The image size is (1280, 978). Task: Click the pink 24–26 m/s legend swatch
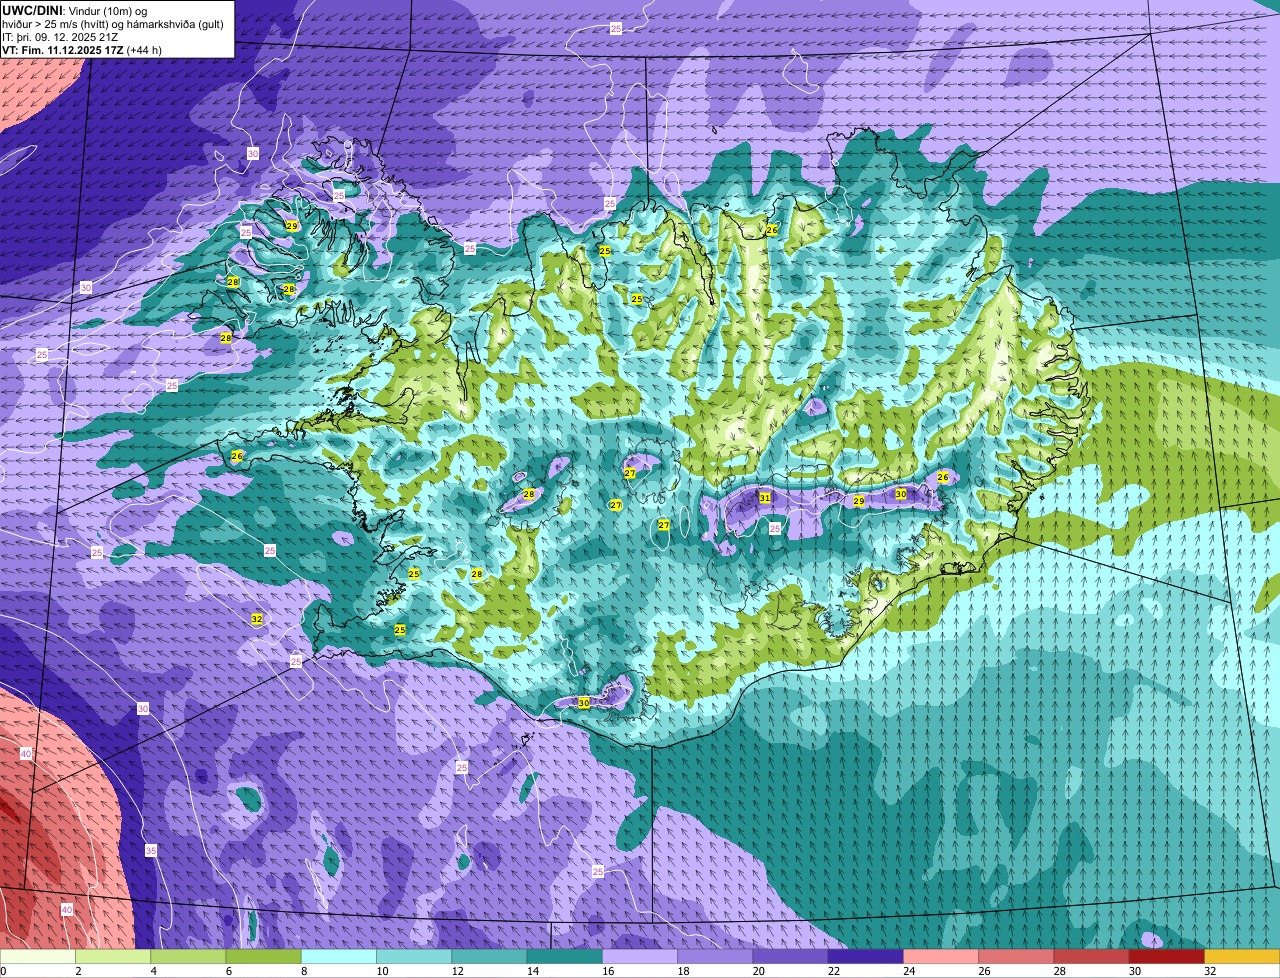pos(941,956)
